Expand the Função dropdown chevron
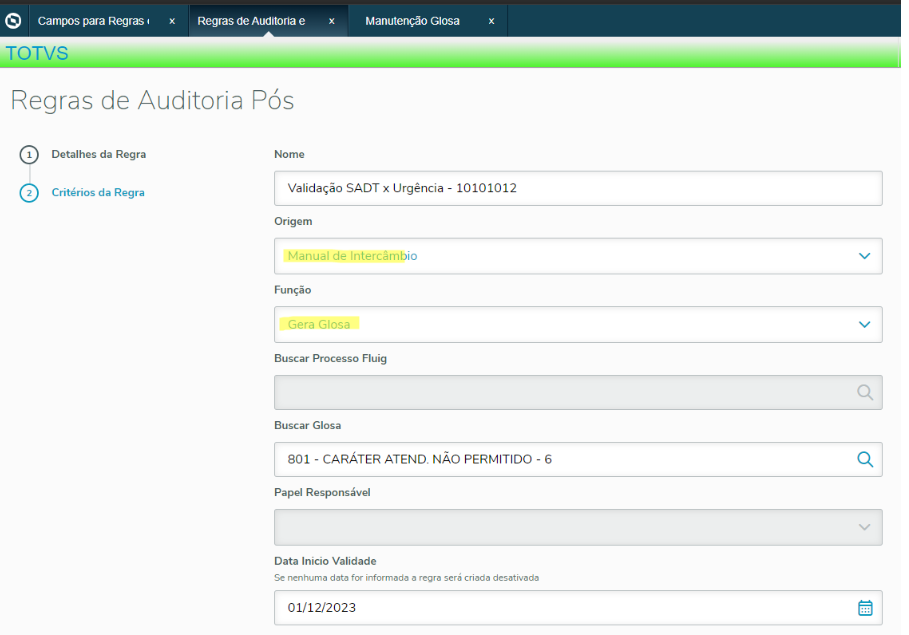Screen dimensions: 909x635 (865, 324)
